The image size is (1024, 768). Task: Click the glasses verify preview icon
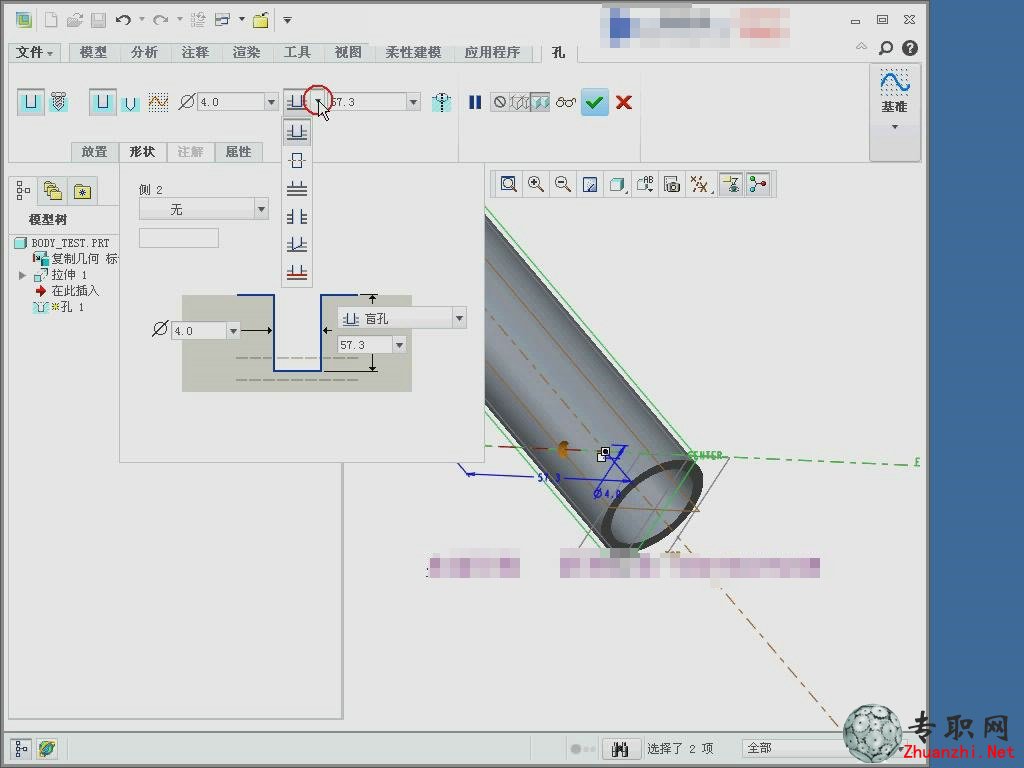coord(566,102)
